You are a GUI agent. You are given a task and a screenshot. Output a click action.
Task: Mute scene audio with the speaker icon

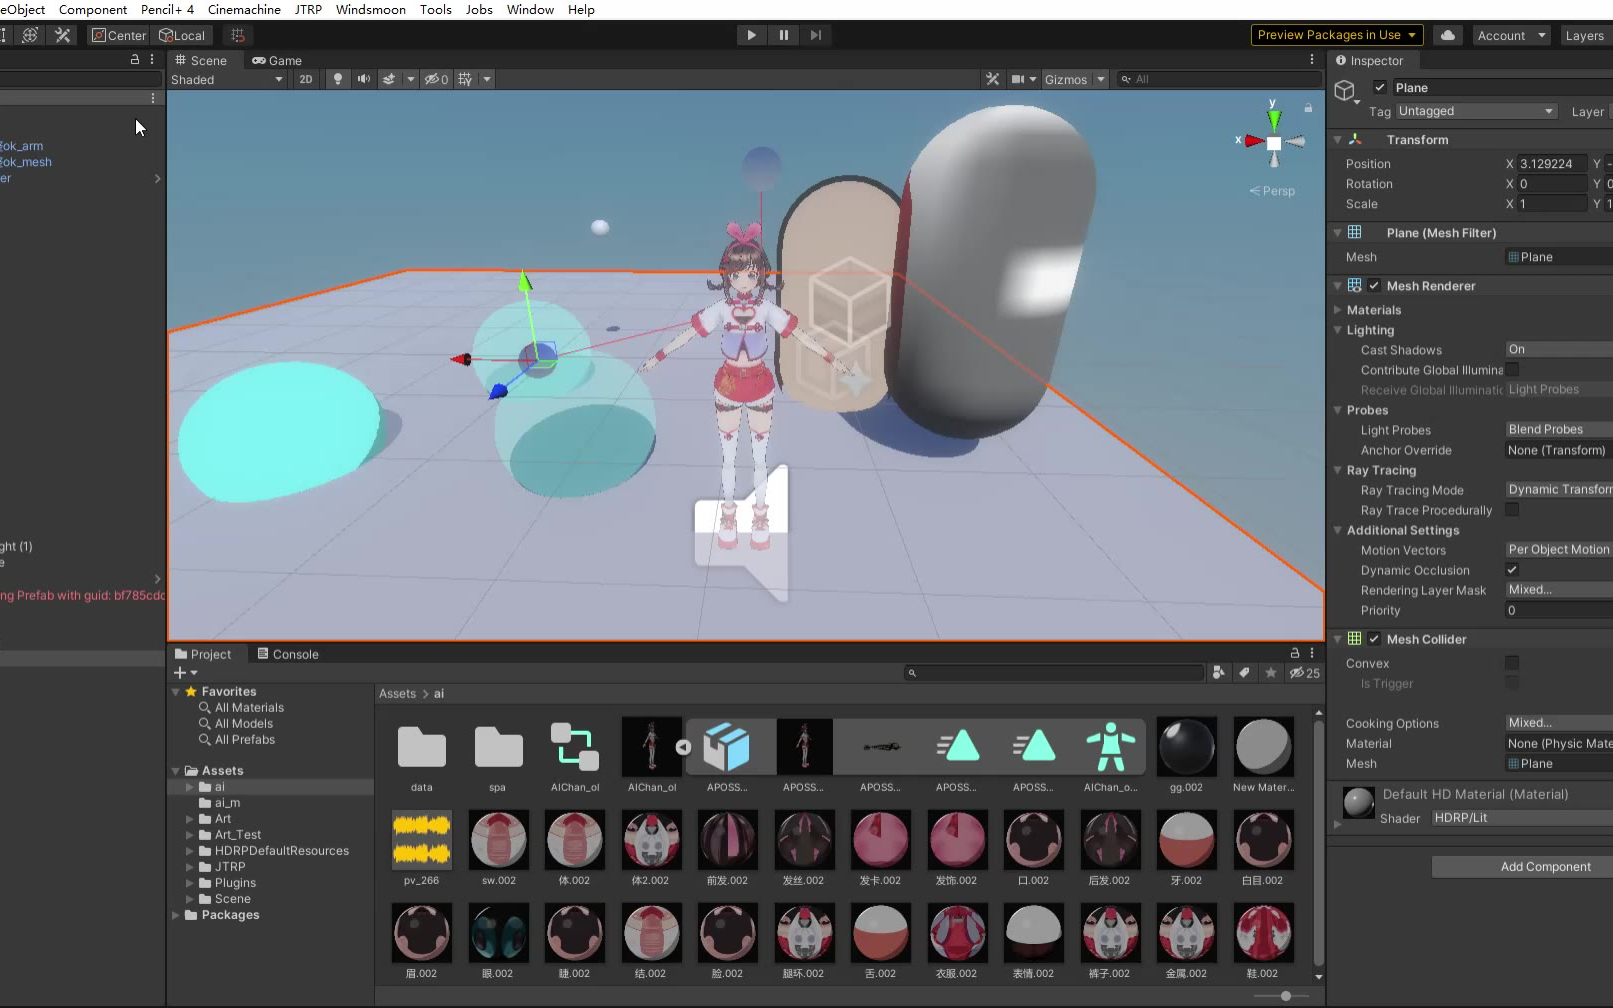364,79
